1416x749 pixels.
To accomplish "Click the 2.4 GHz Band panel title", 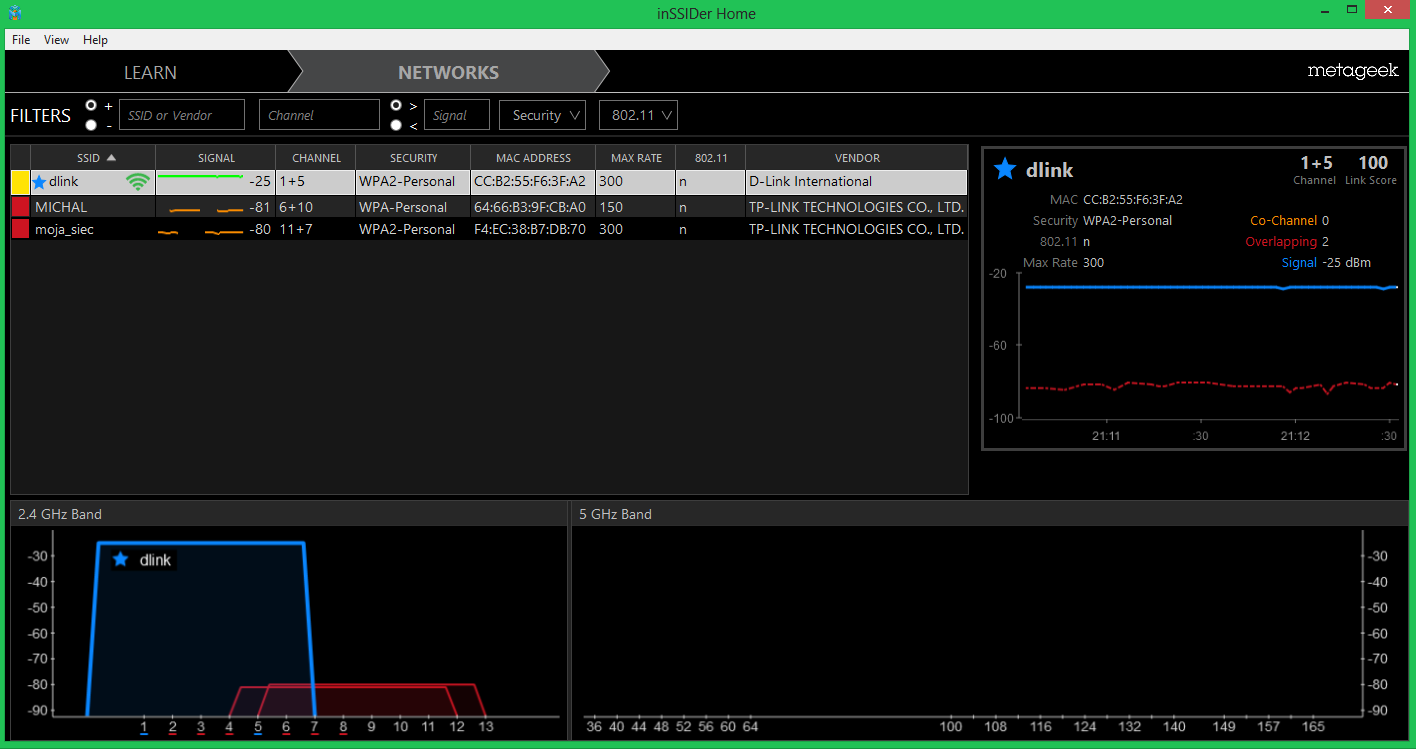I will (x=60, y=514).
